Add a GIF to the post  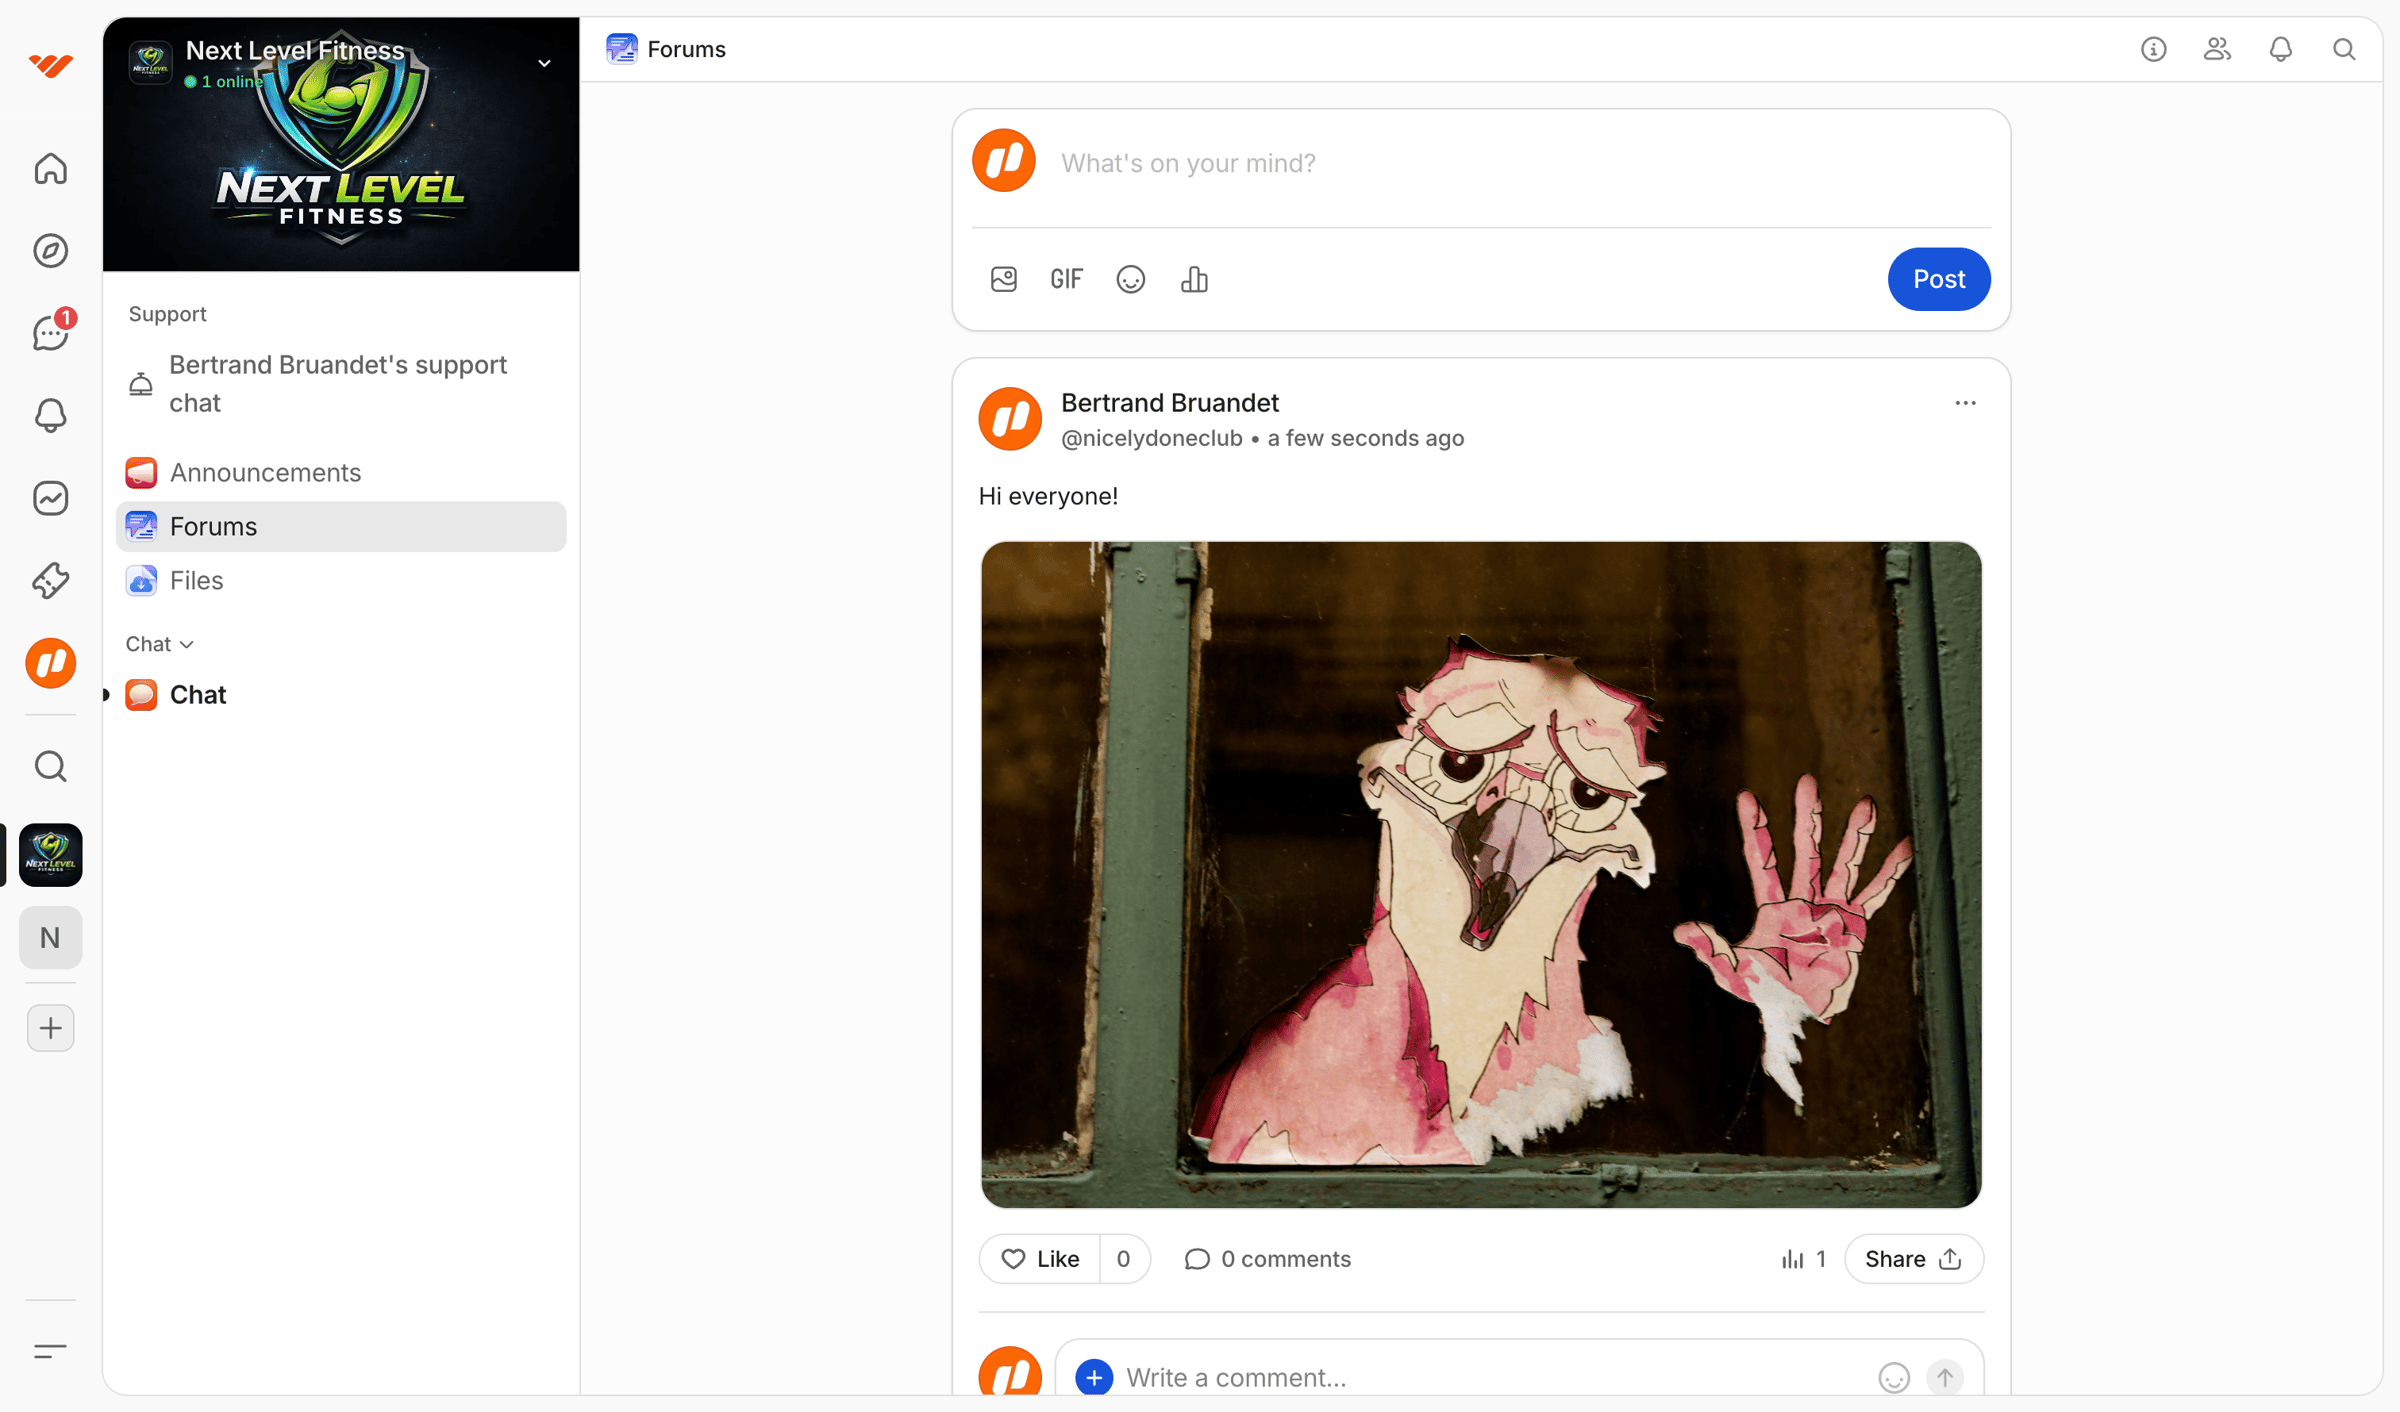pos(1066,279)
